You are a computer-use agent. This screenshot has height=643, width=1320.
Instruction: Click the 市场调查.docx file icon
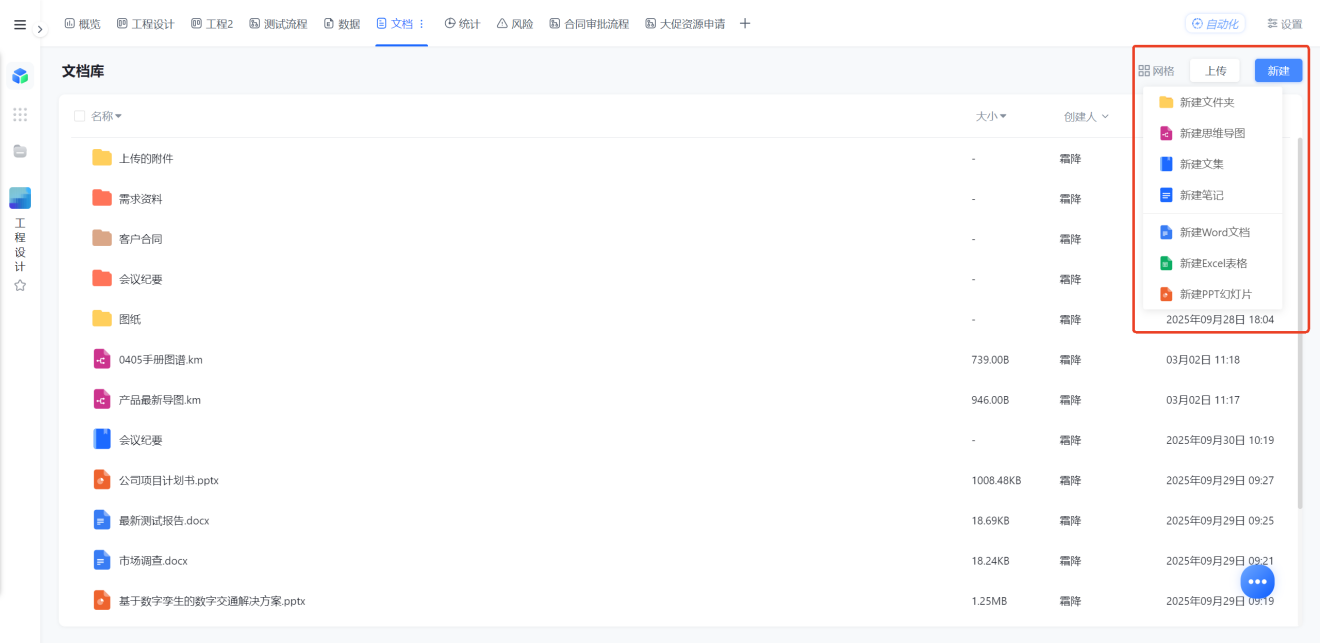pos(101,560)
